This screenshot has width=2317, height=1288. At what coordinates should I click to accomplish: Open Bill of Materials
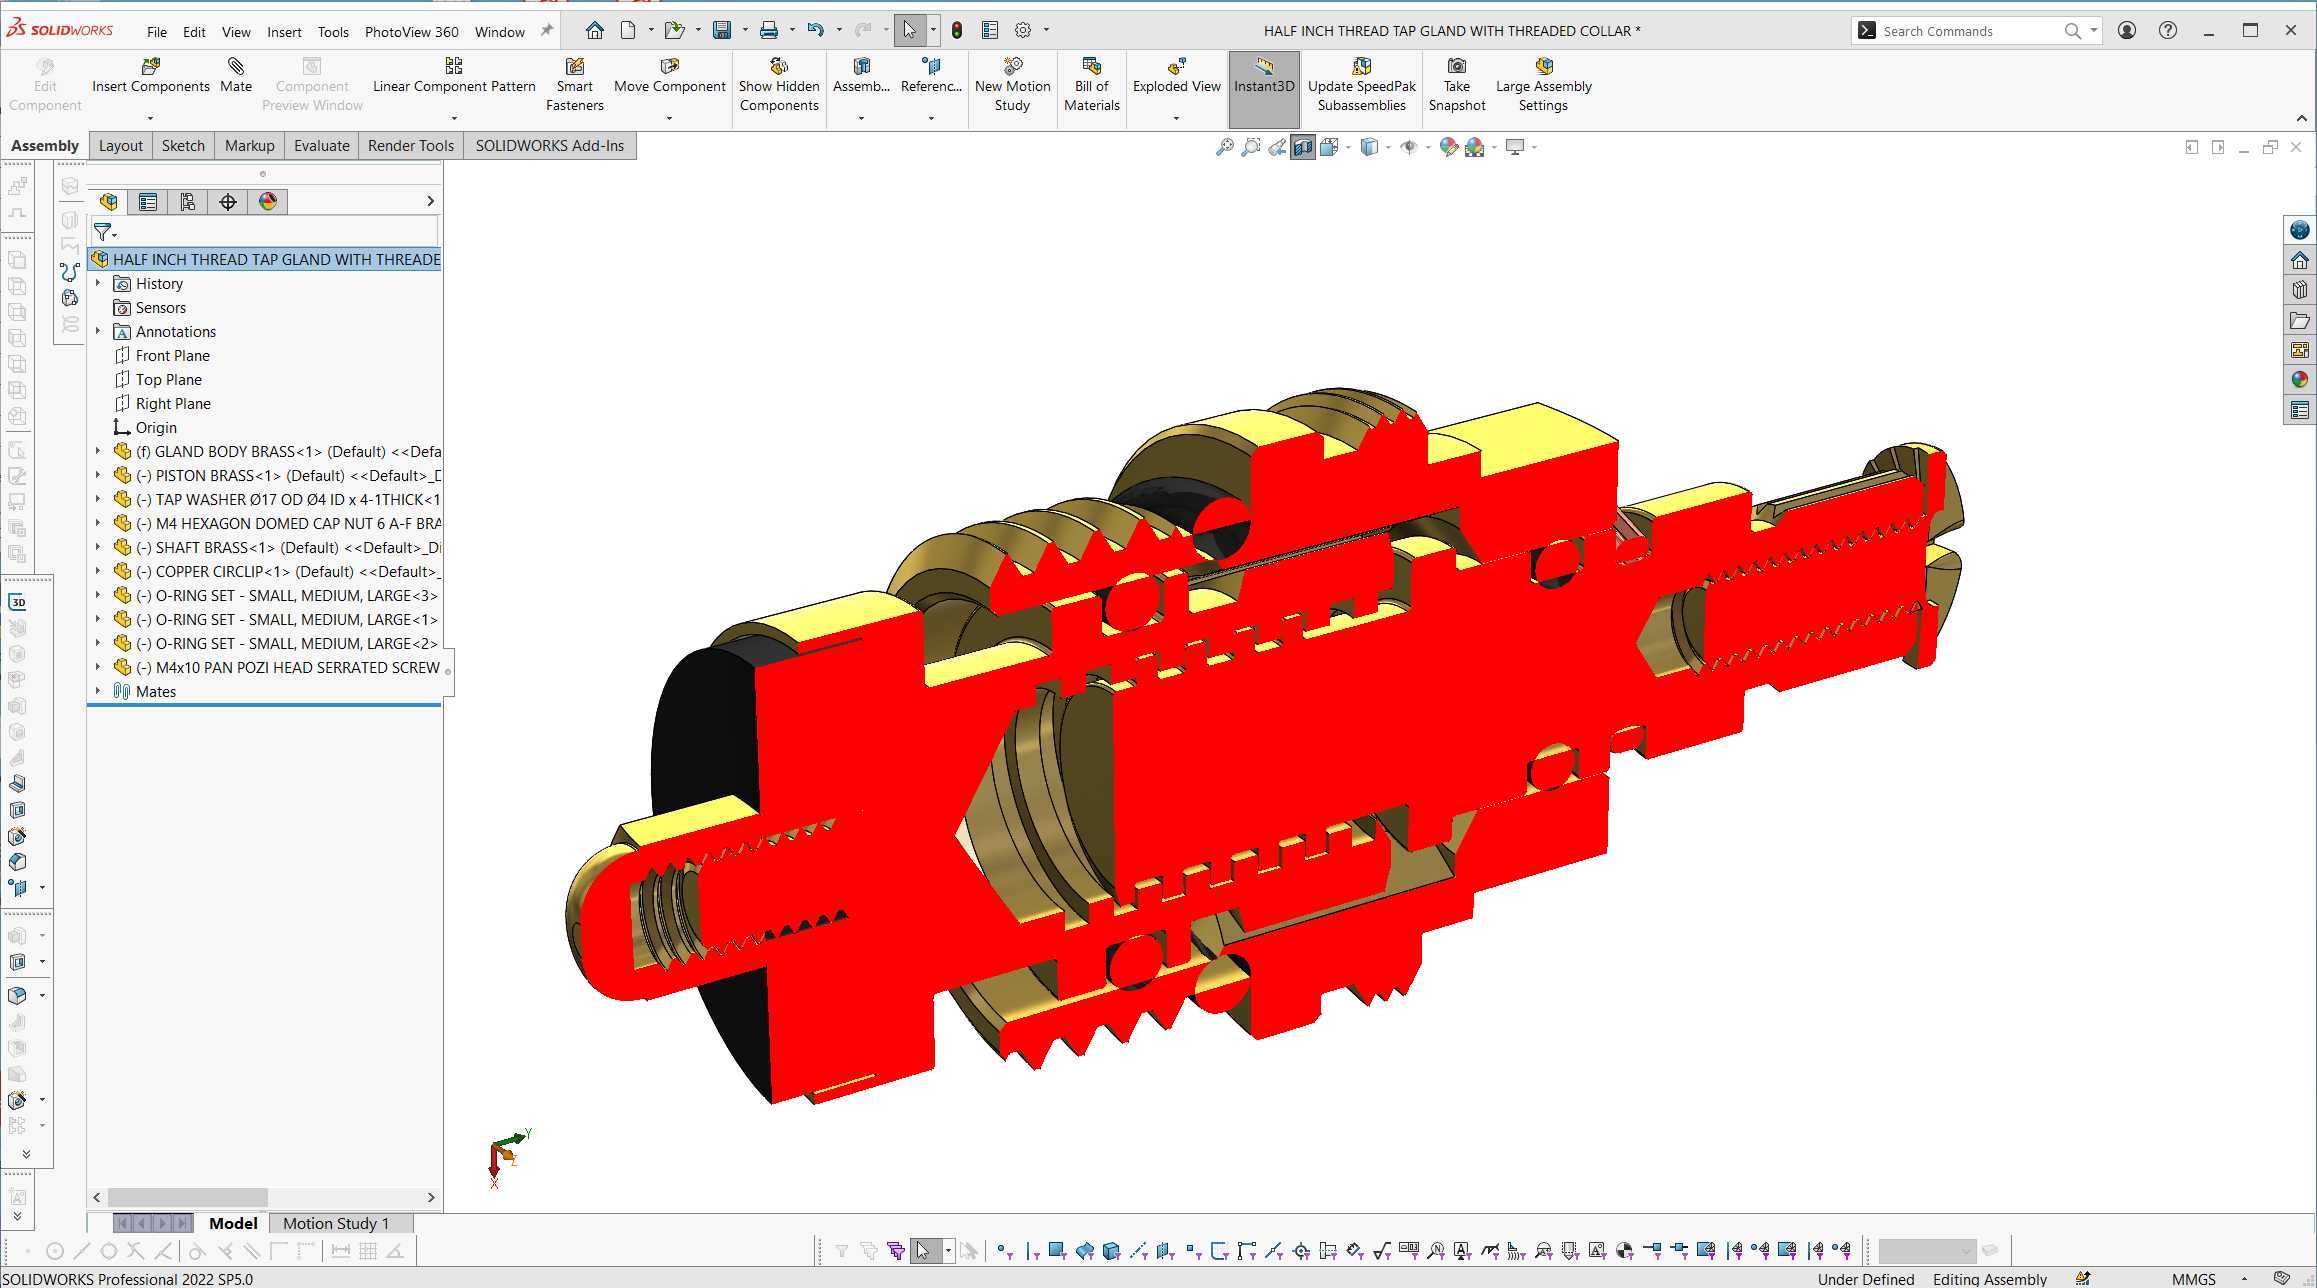click(x=1091, y=85)
